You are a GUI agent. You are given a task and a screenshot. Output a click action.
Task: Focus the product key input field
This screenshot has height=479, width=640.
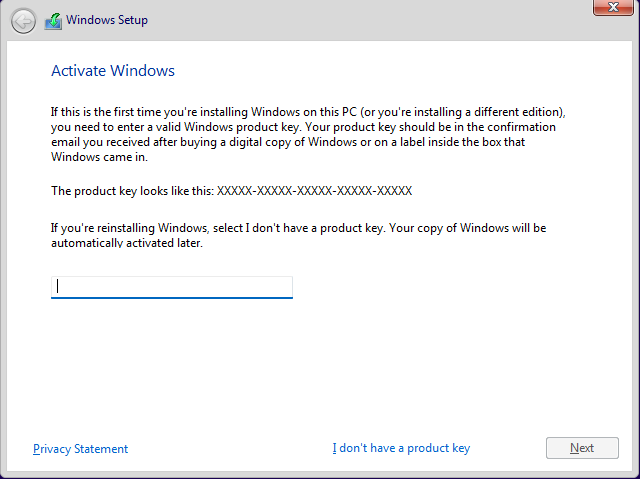coord(171,287)
